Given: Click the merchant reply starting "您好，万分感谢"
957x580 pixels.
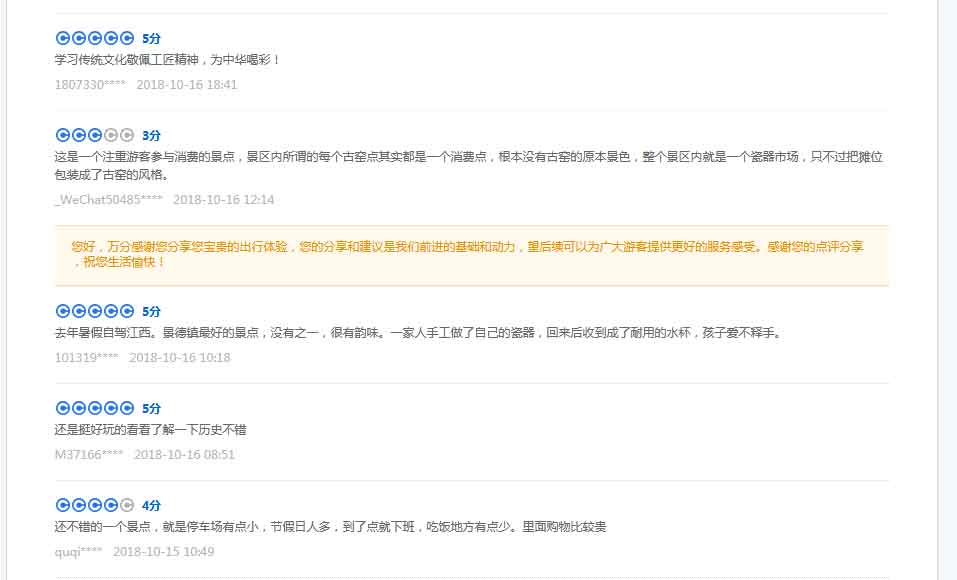Looking at the screenshot, I should coord(468,255).
